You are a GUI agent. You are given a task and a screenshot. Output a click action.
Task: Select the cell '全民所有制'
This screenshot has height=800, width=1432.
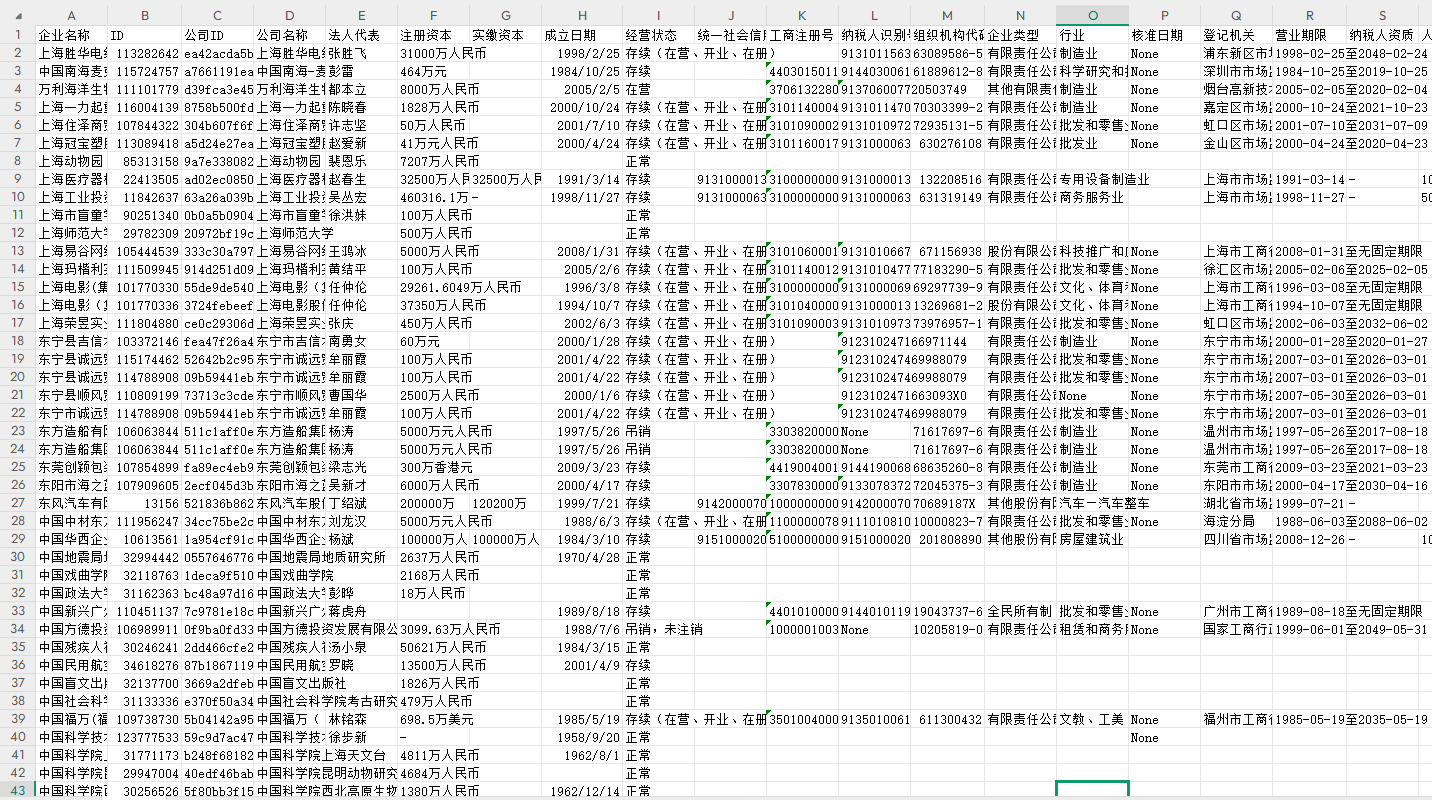pos(1020,611)
